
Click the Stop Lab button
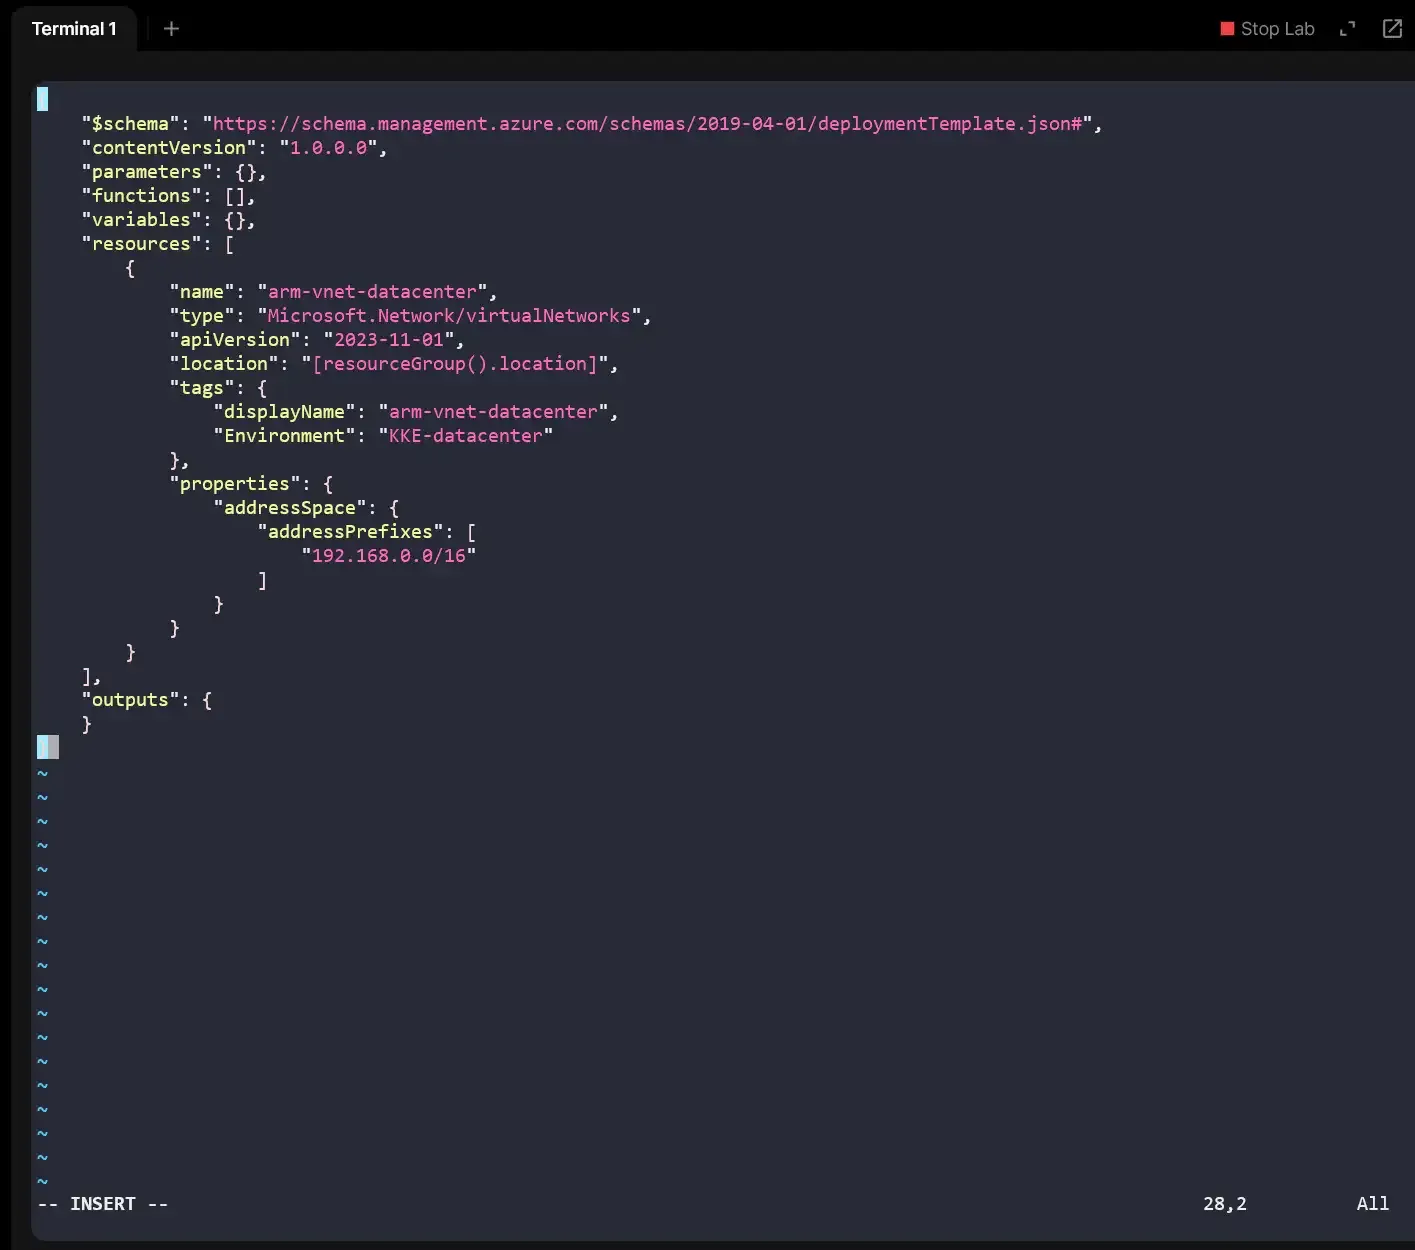click(x=1267, y=29)
